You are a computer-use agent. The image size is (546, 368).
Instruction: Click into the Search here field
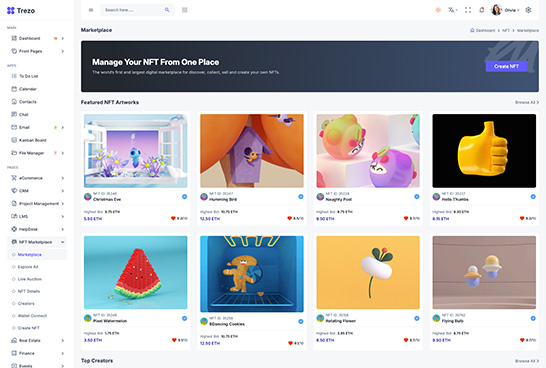133,10
